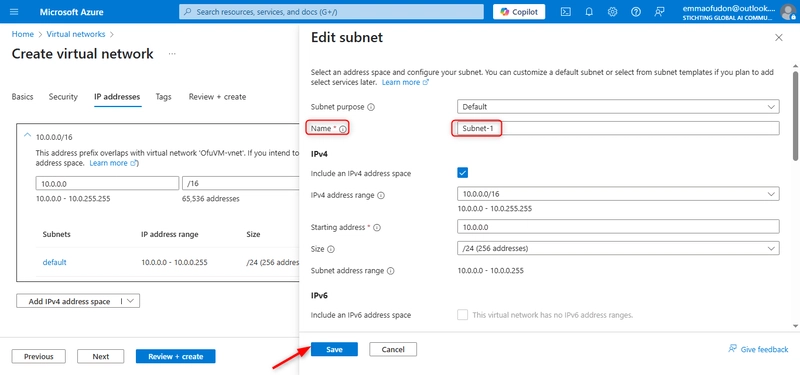Click the 10.0.0.0 address space field
800x375 pixels.
[107, 183]
